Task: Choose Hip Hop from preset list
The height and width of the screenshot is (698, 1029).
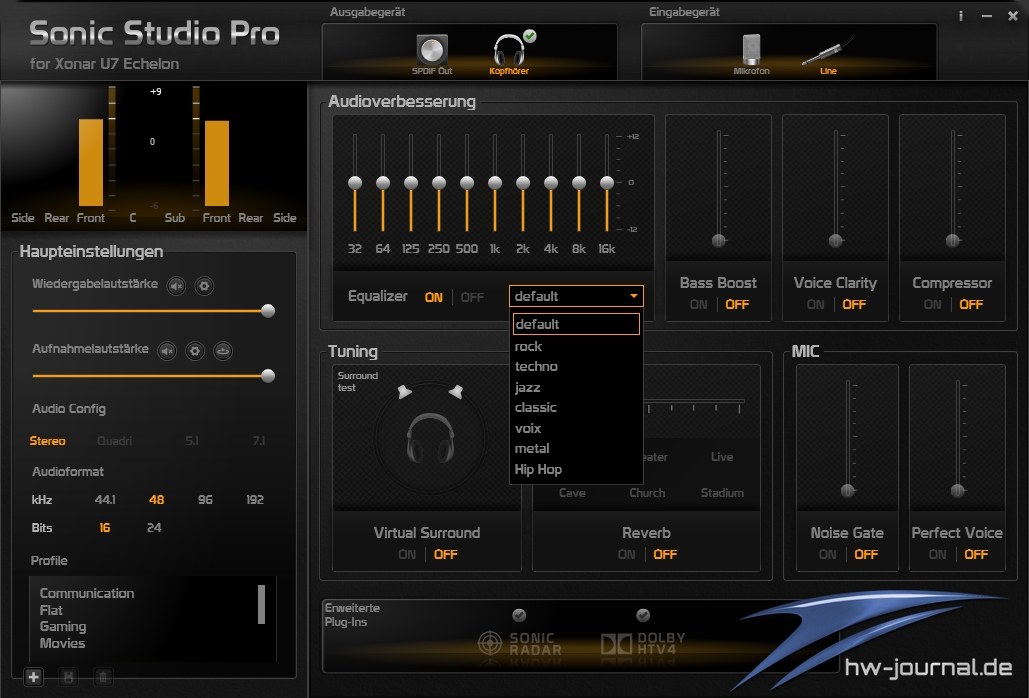Action: coord(538,469)
